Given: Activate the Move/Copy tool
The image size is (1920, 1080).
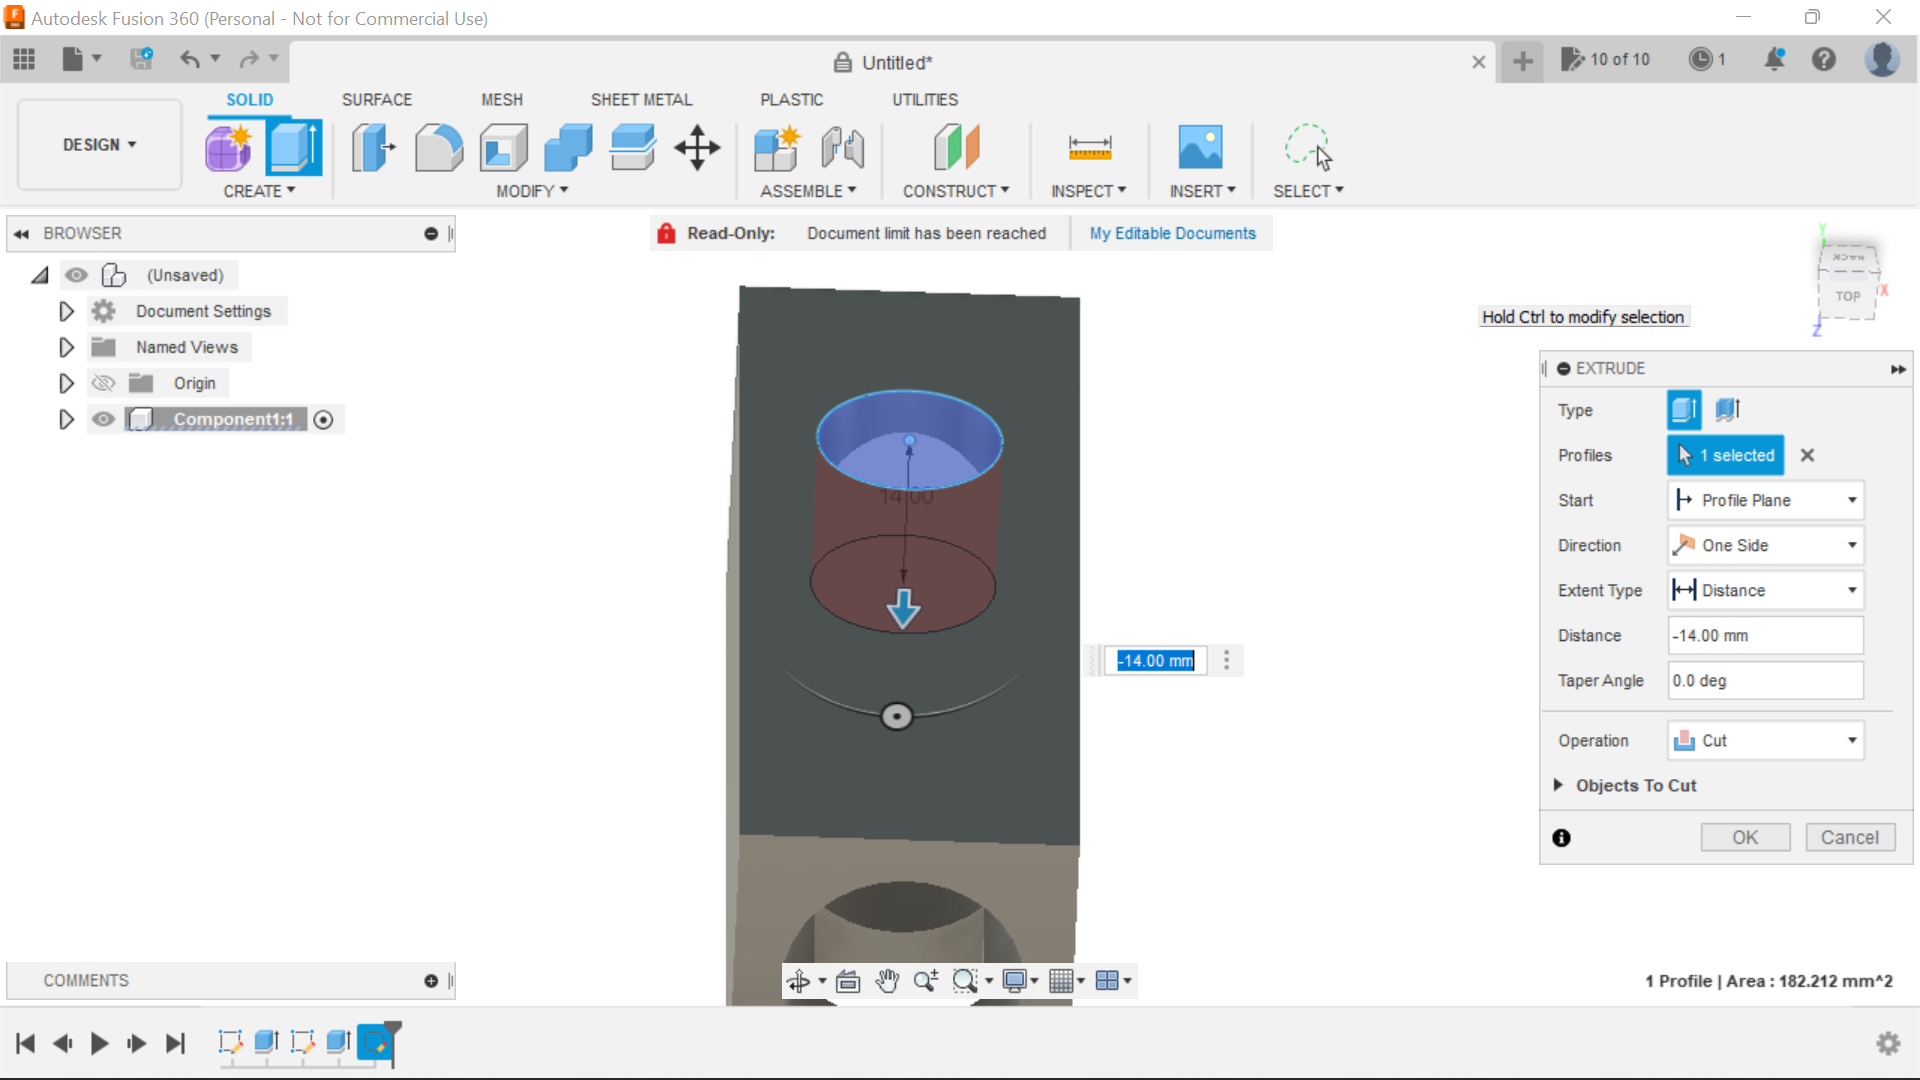Looking at the screenshot, I should pyautogui.click(x=696, y=147).
